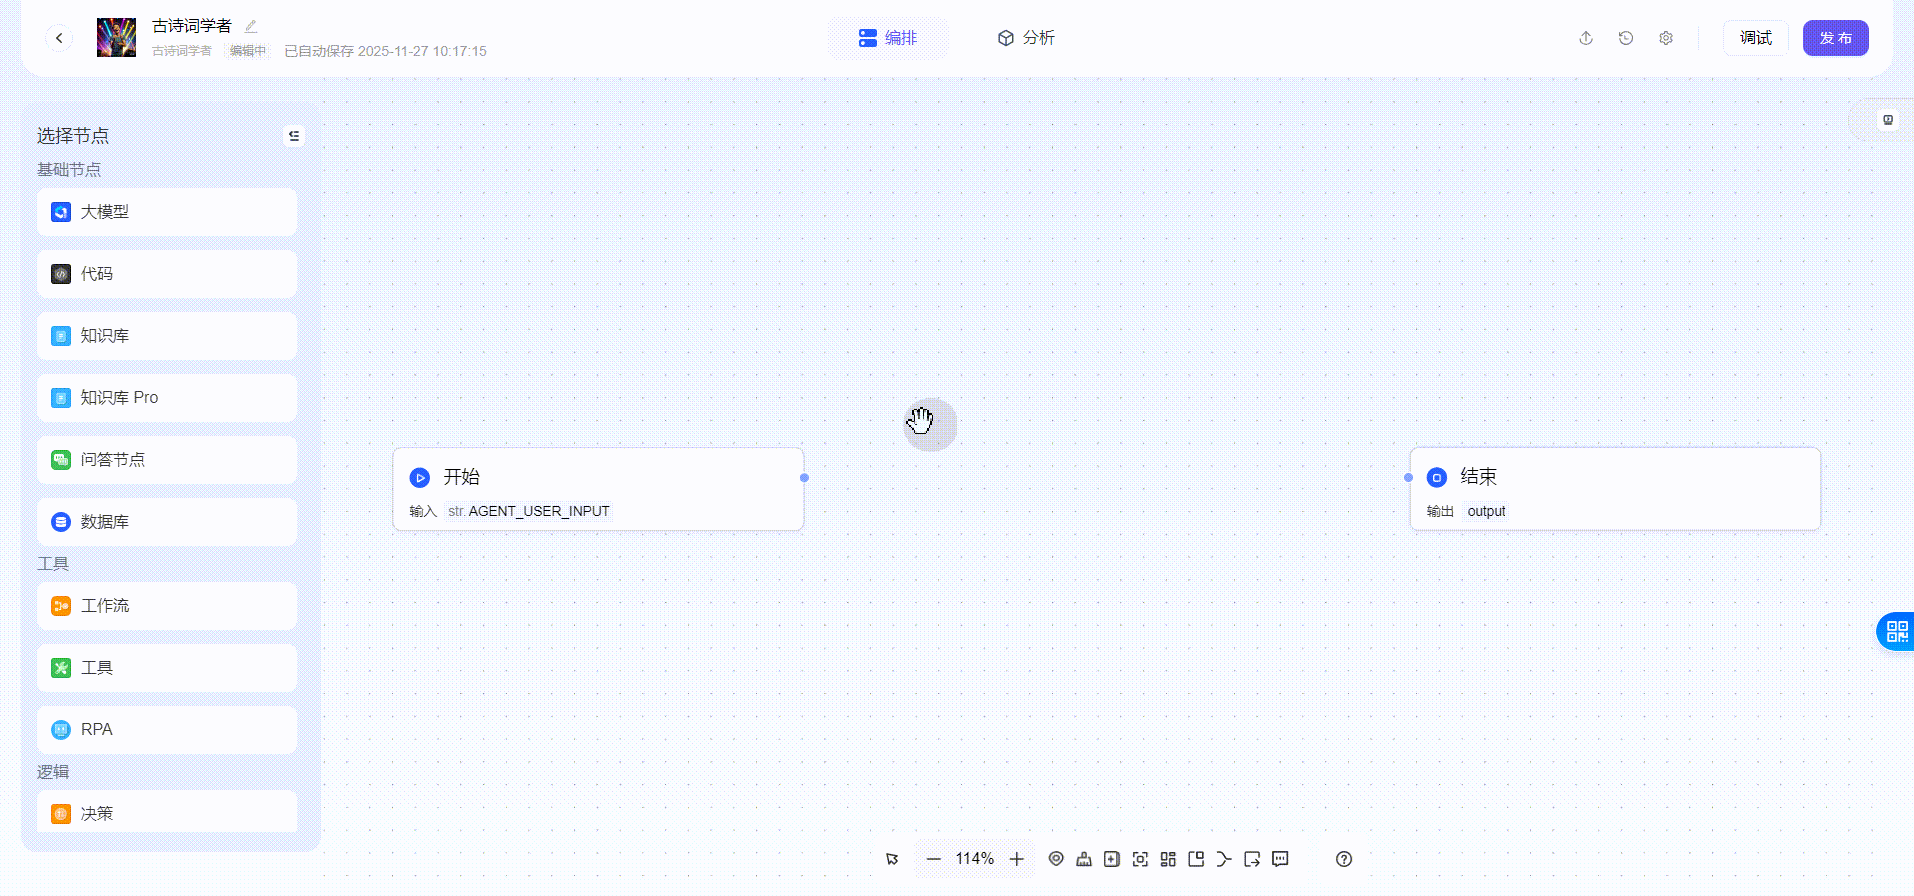1914x896 pixels.
Task: Click the comment bubble icon in toolbar
Action: pos(1280,859)
